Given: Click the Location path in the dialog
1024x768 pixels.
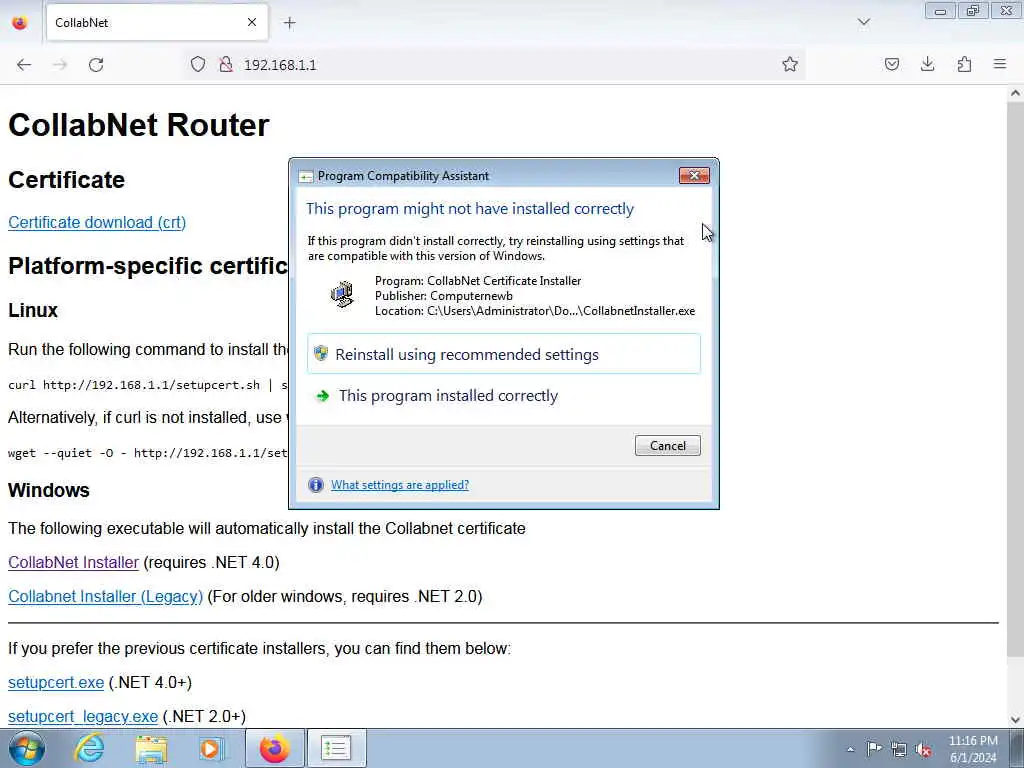Looking at the screenshot, I should (535, 311).
